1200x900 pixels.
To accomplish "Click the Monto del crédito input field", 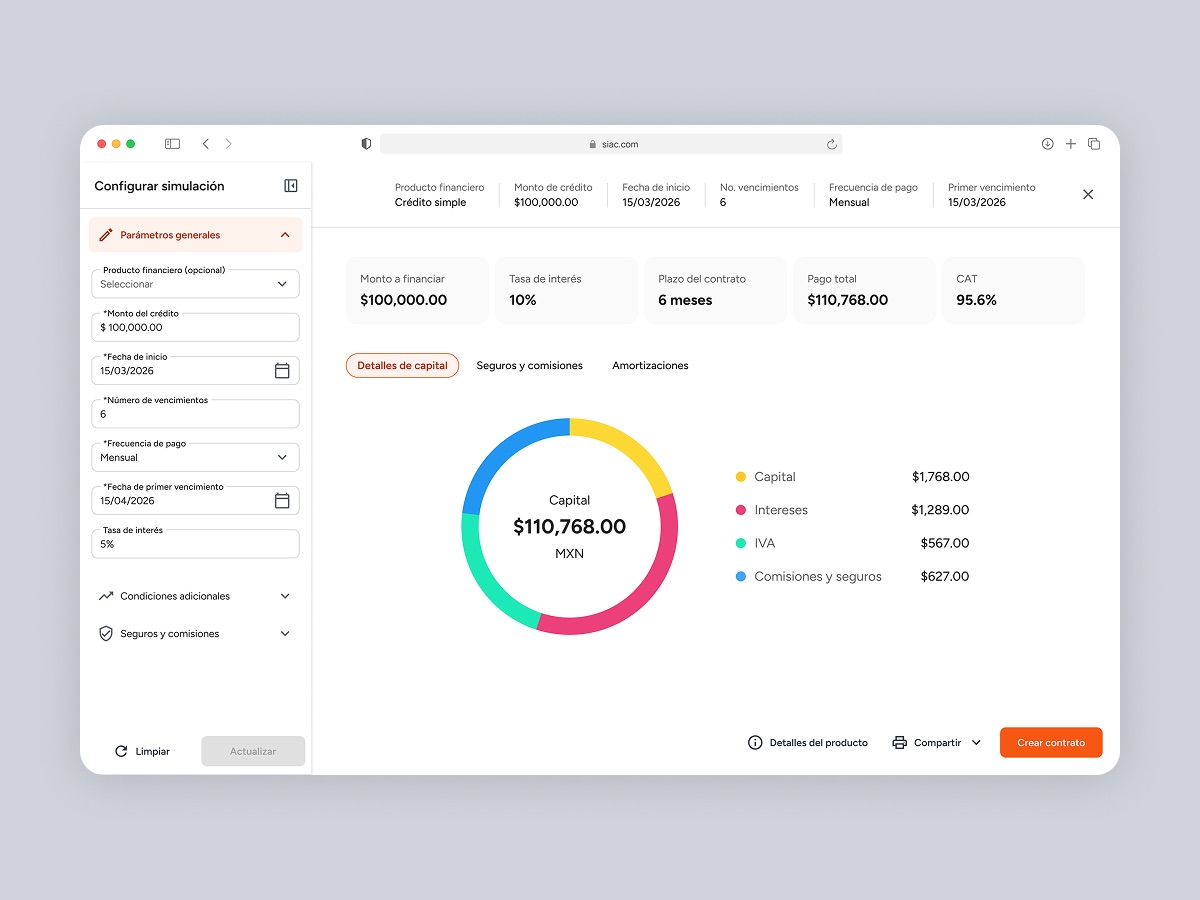I will 195,327.
